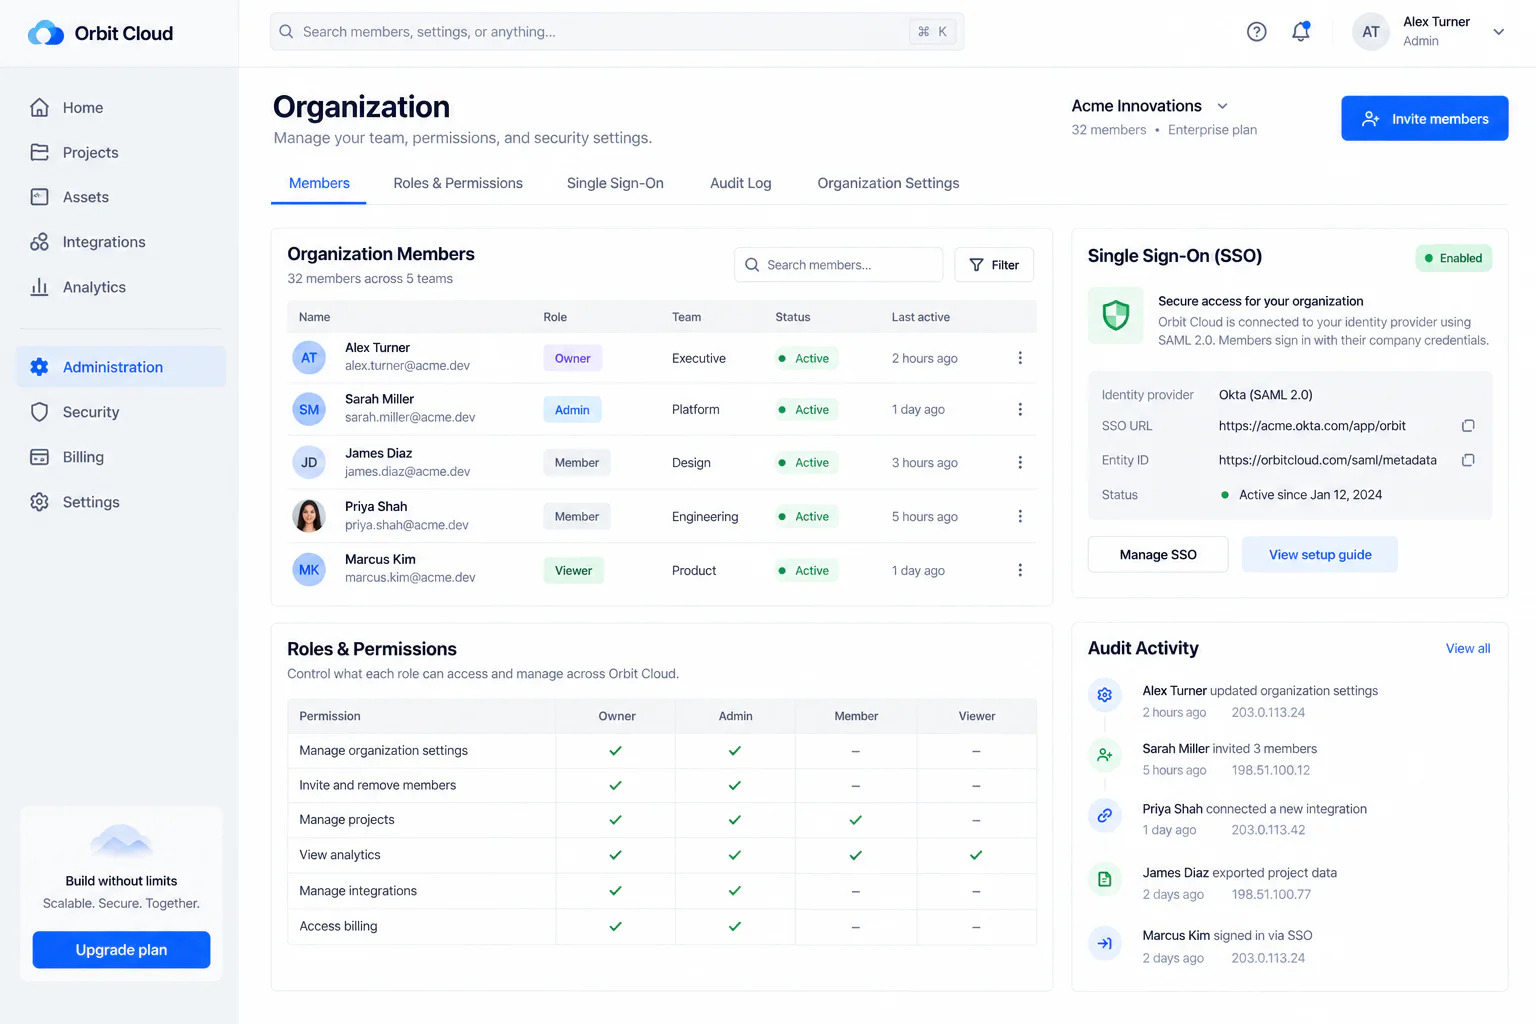Click the Owner role badge for Alex Turner
Image resolution: width=1536 pixels, height=1024 pixels.
(x=572, y=358)
